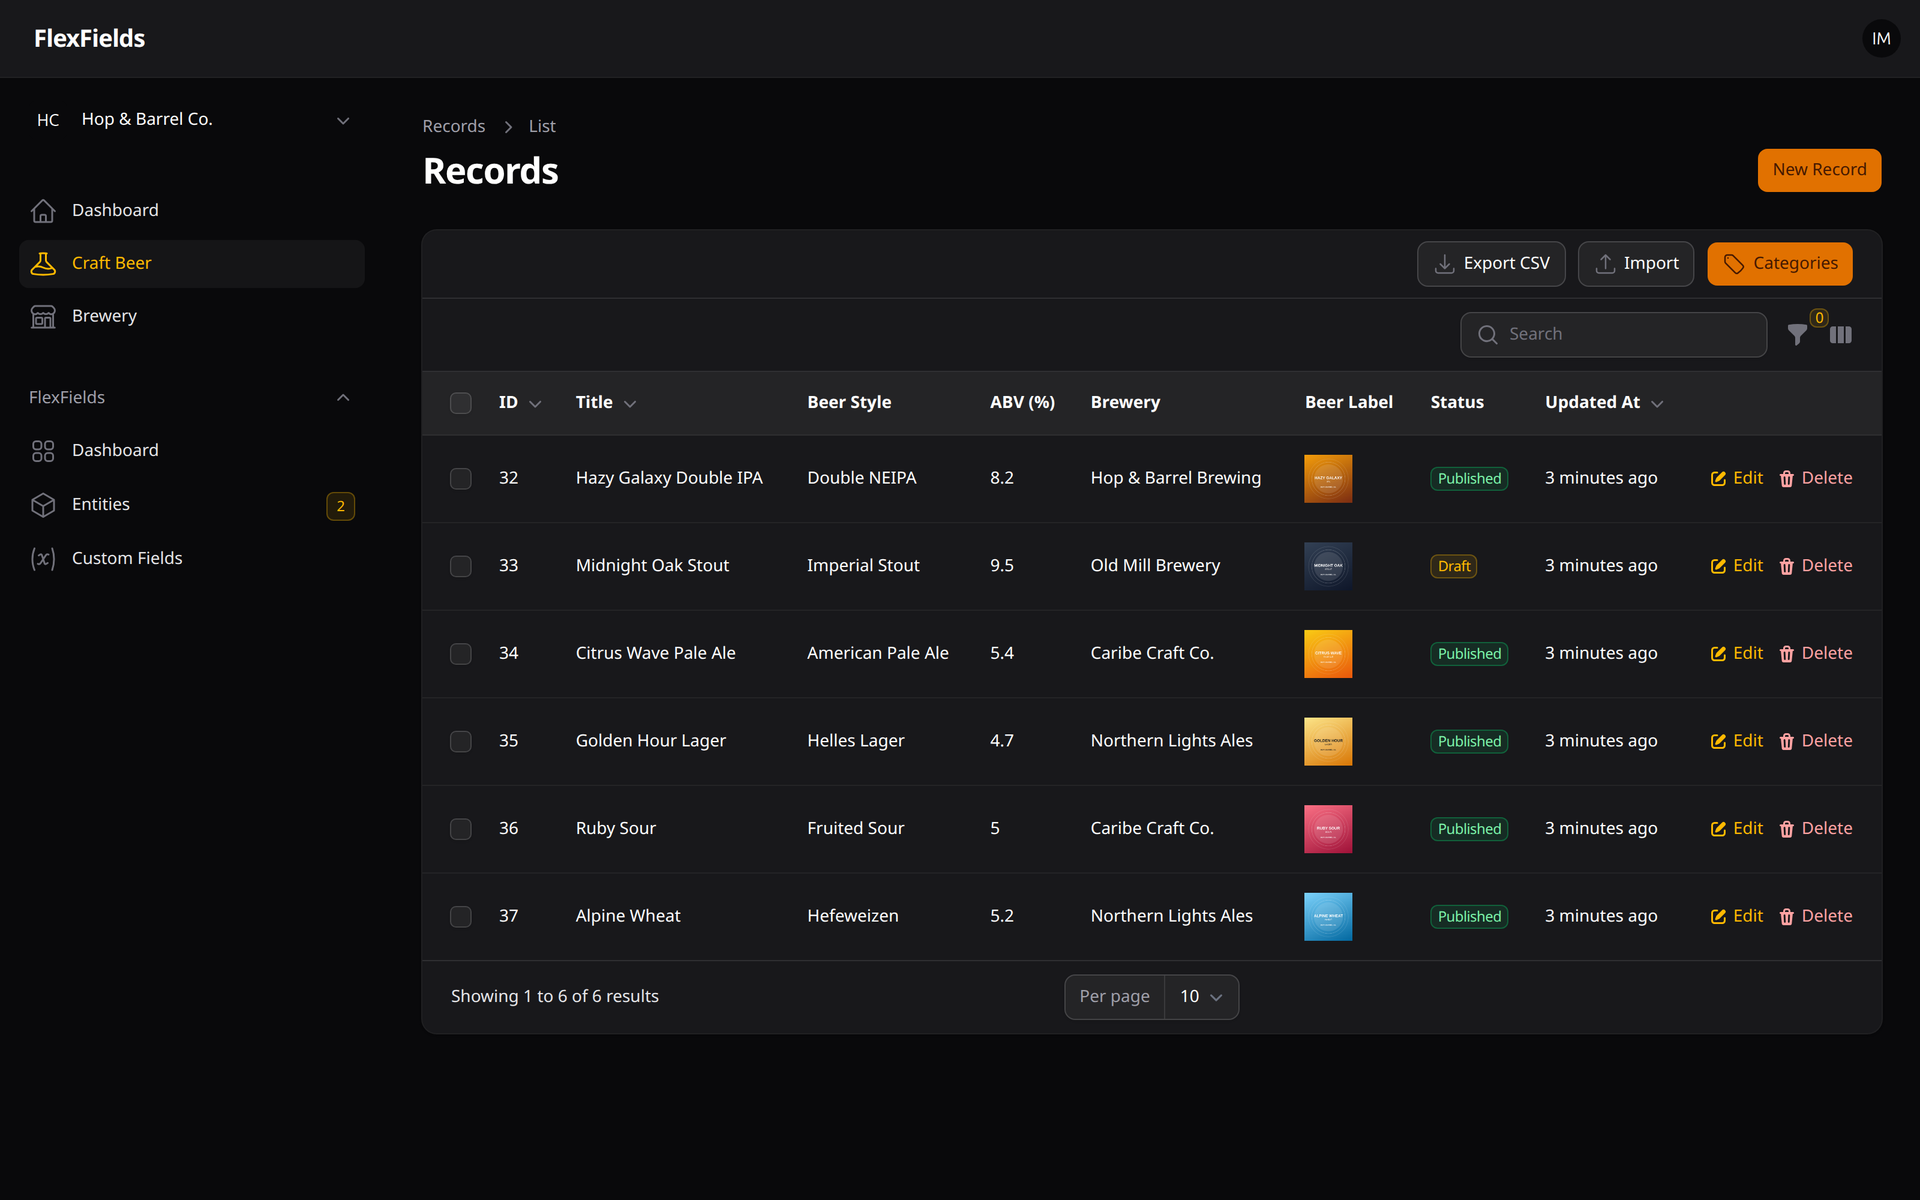Image resolution: width=1920 pixels, height=1200 pixels.
Task: Click the New Record button
Action: [x=1819, y=170]
